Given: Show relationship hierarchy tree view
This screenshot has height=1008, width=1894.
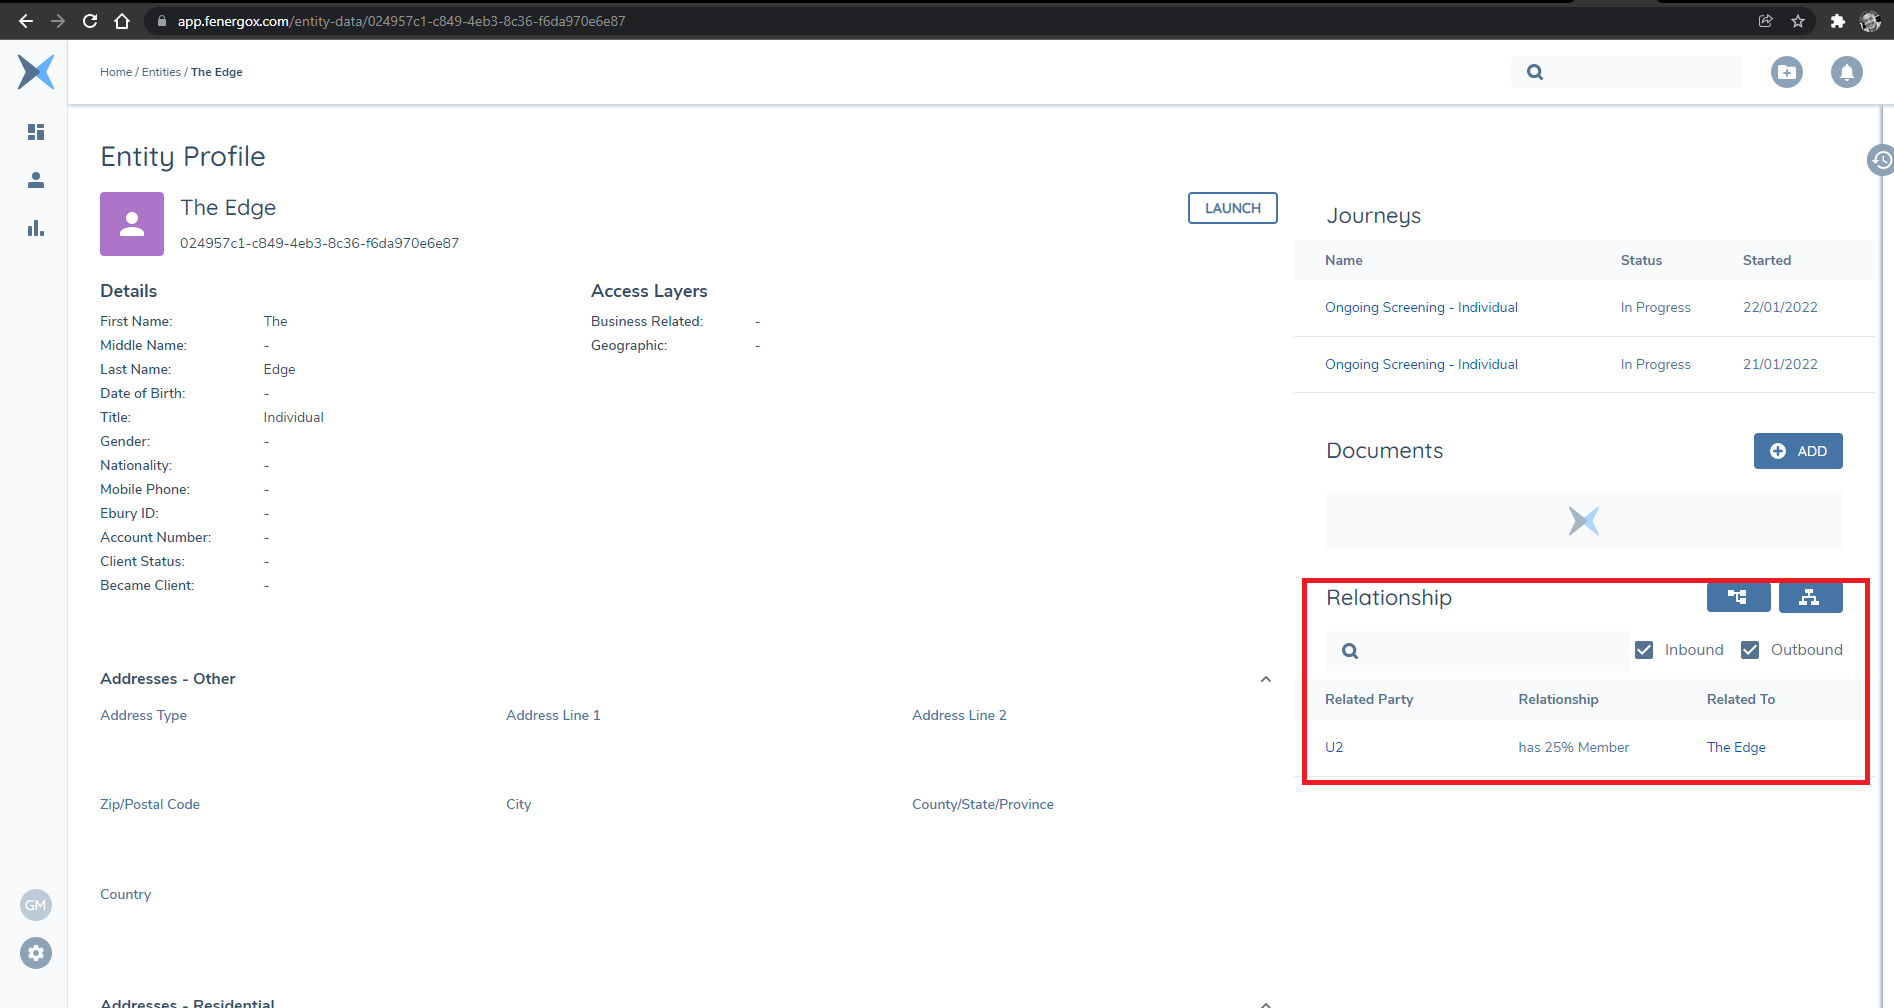Looking at the screenshot, I should point(1738,597).
